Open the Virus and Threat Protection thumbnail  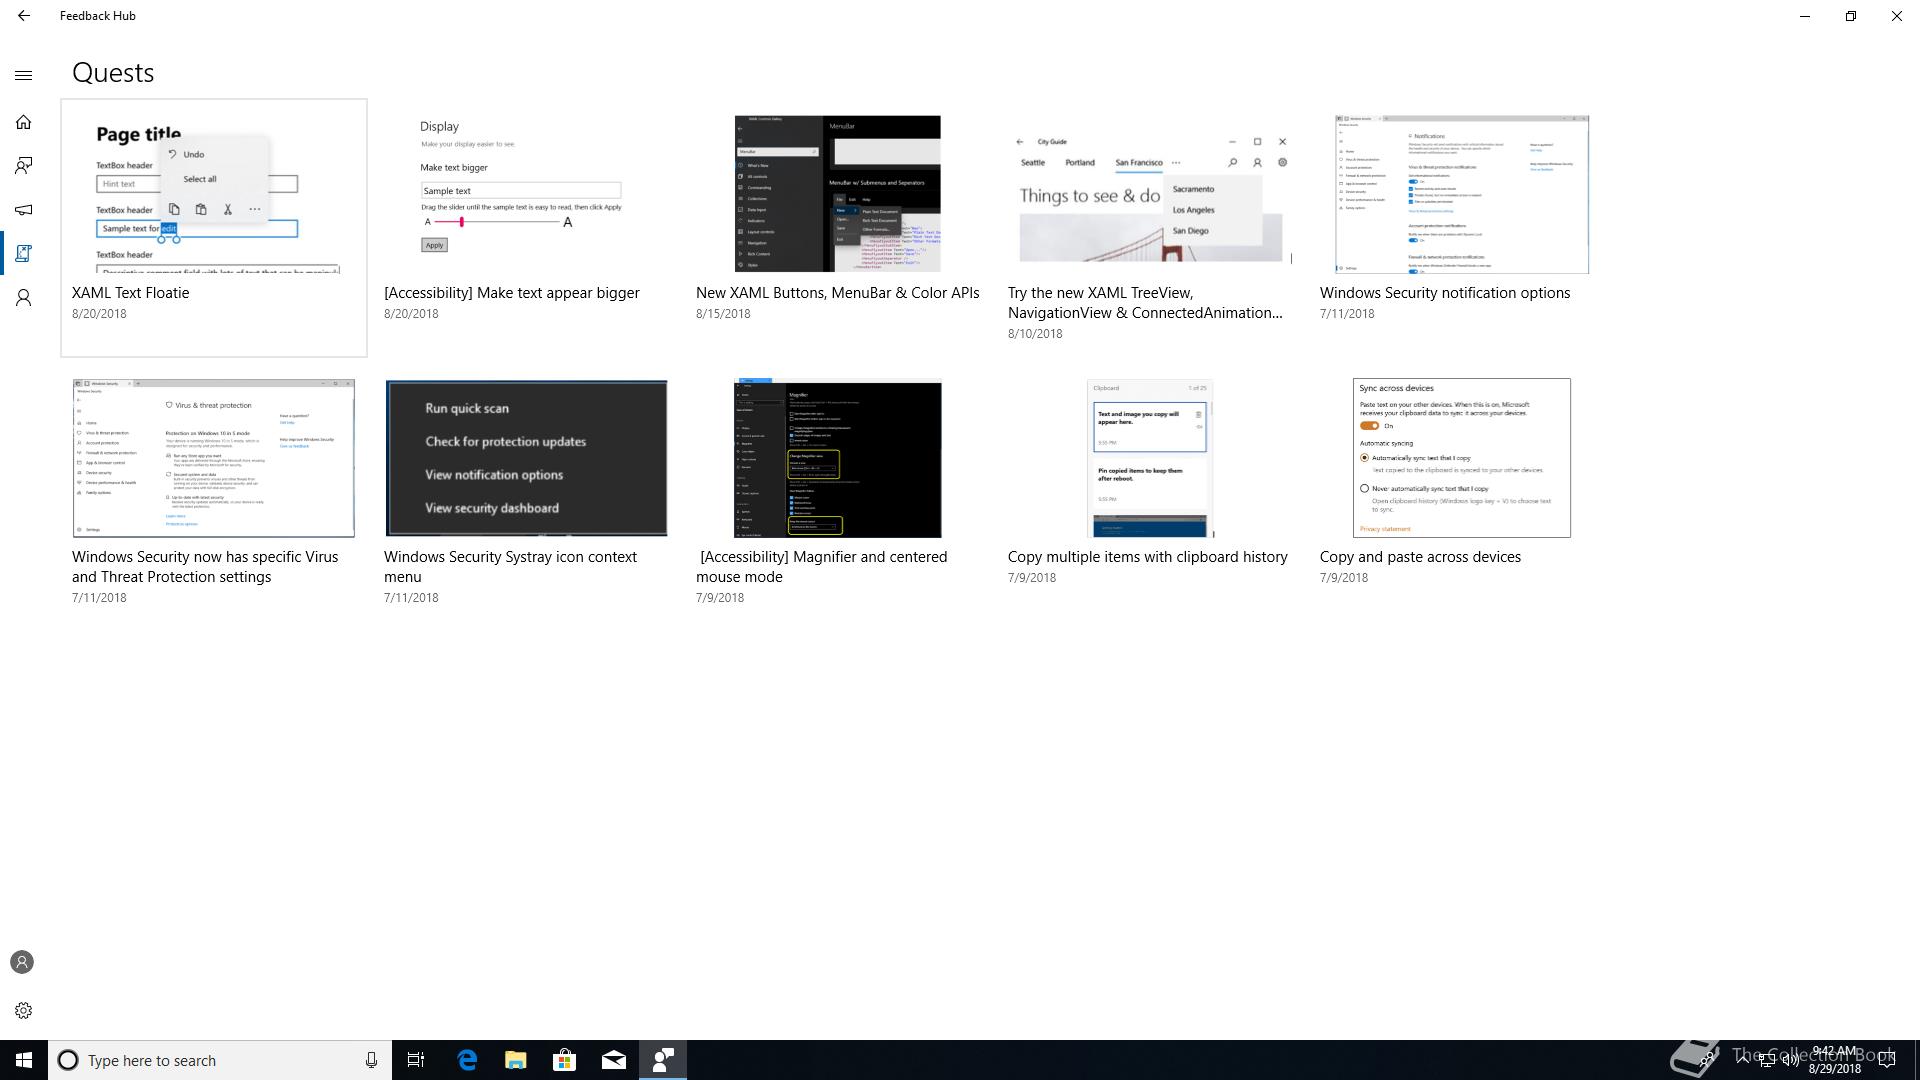point(214,458)
